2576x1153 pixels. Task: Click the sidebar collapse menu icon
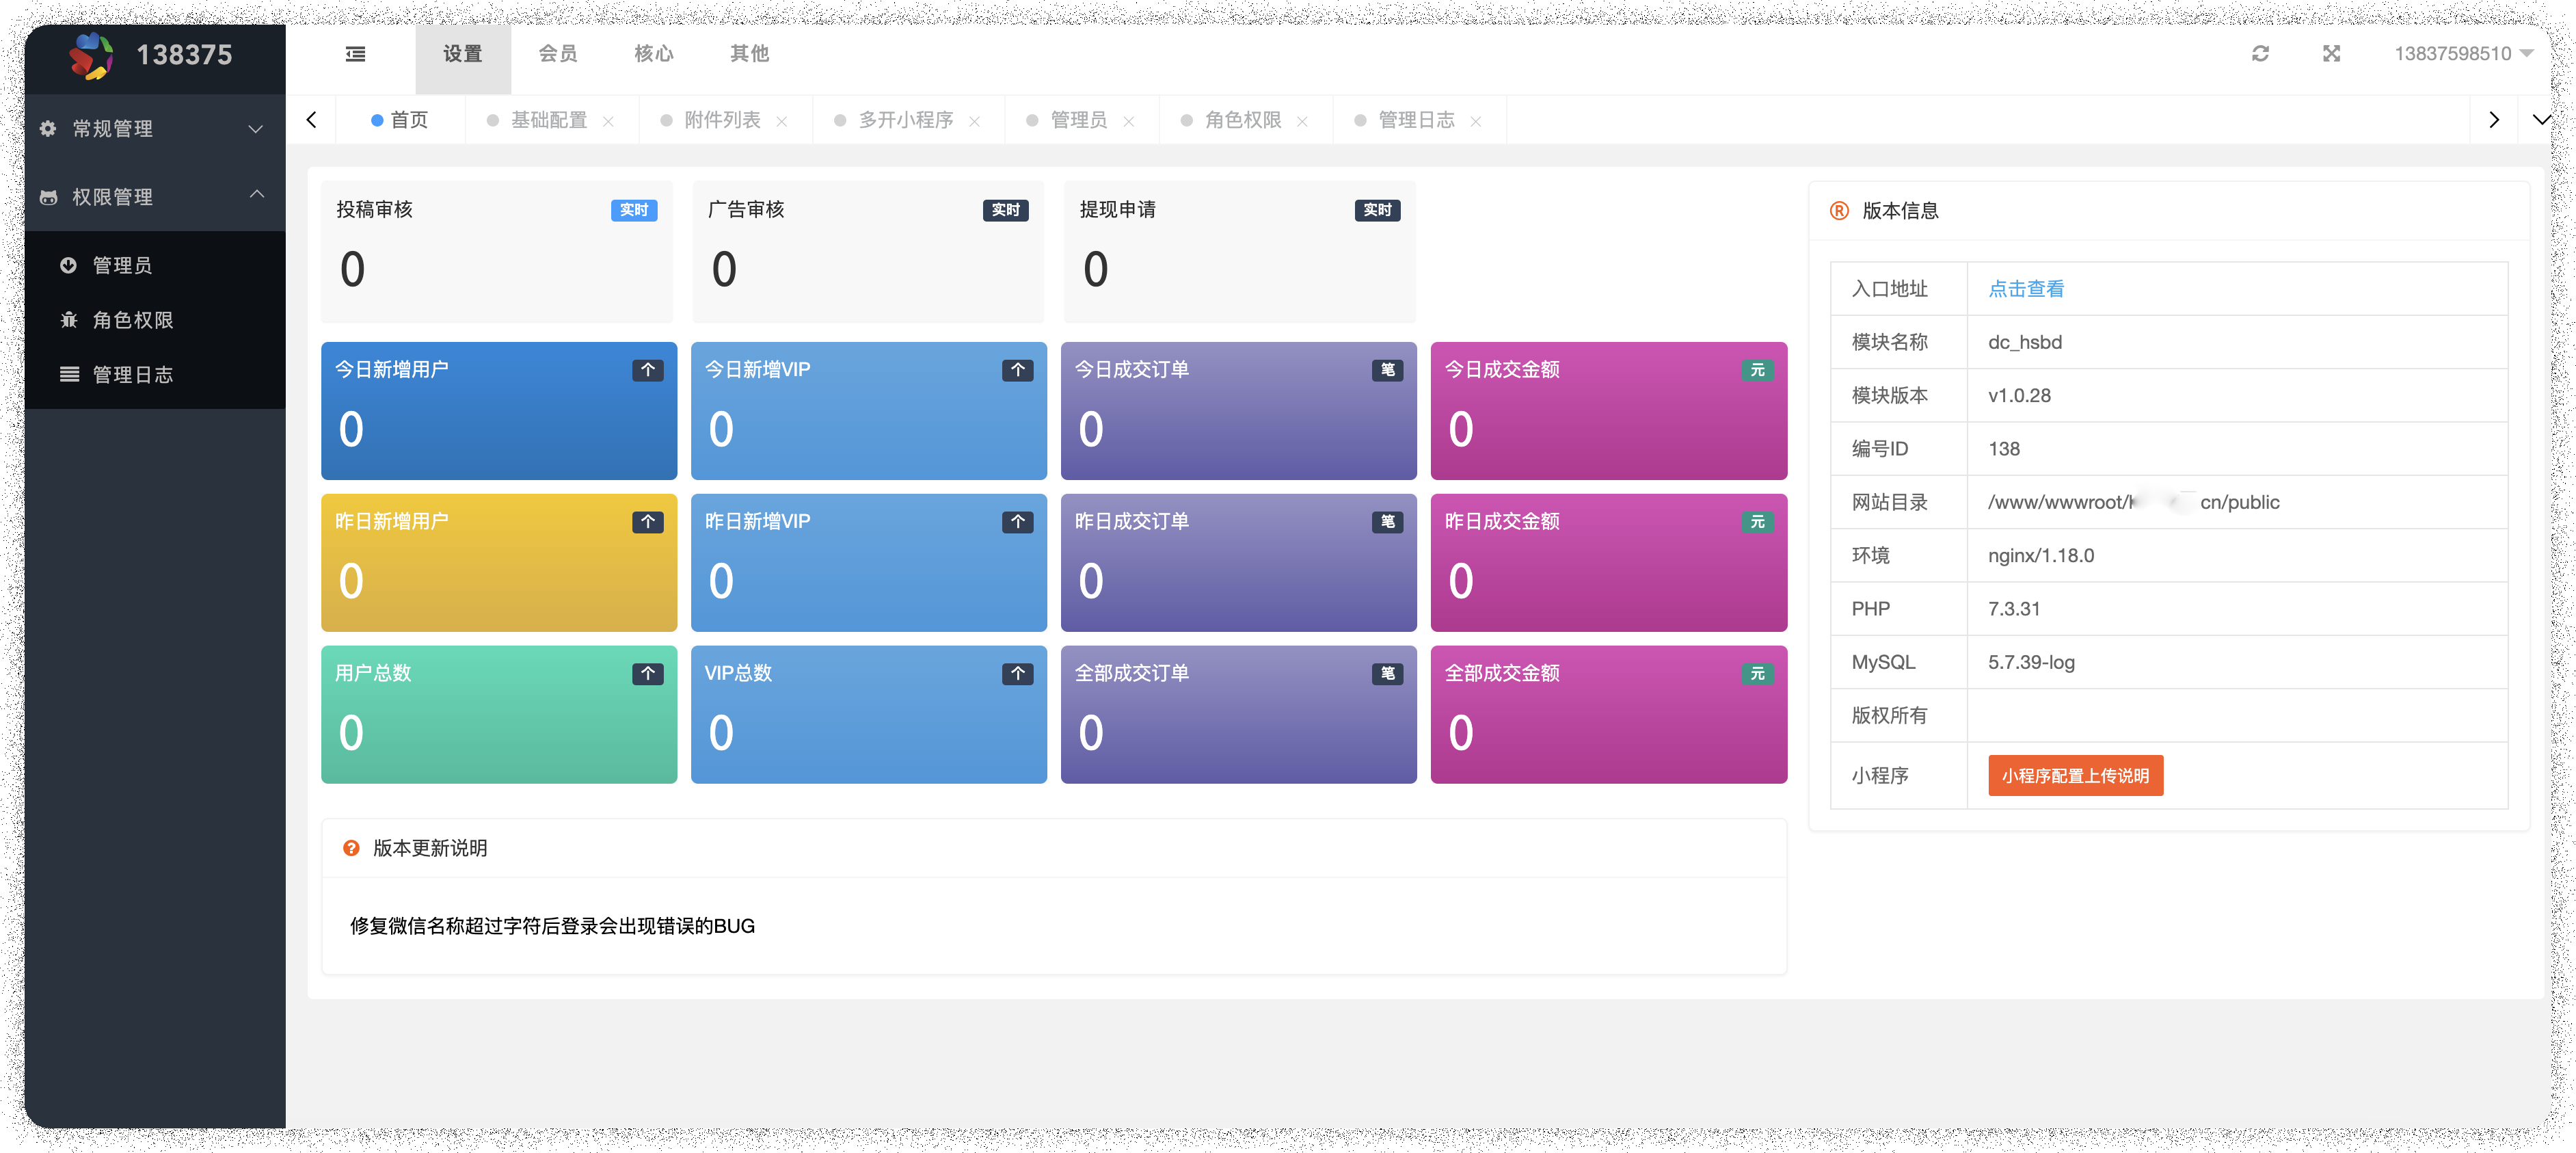tap(355, 54)
